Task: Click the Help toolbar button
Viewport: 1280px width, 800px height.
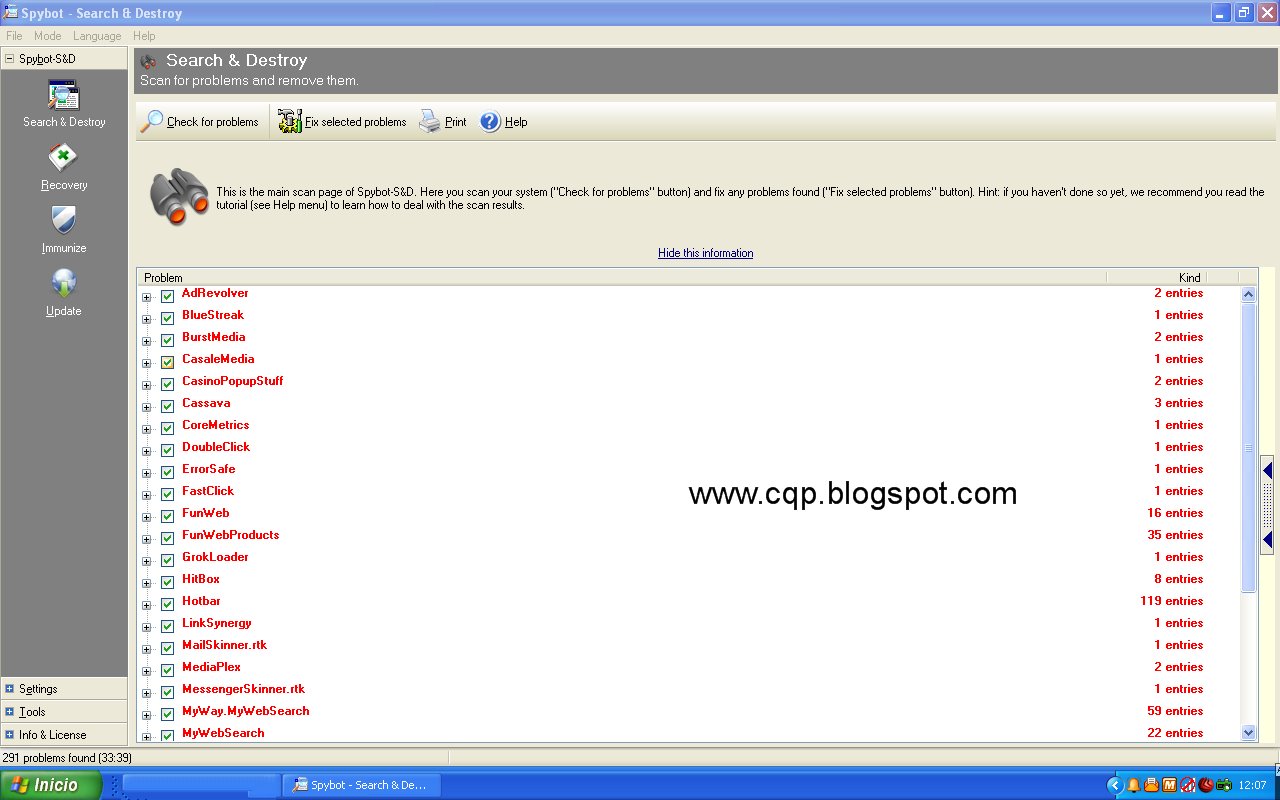Action: (x=503, y=122)
